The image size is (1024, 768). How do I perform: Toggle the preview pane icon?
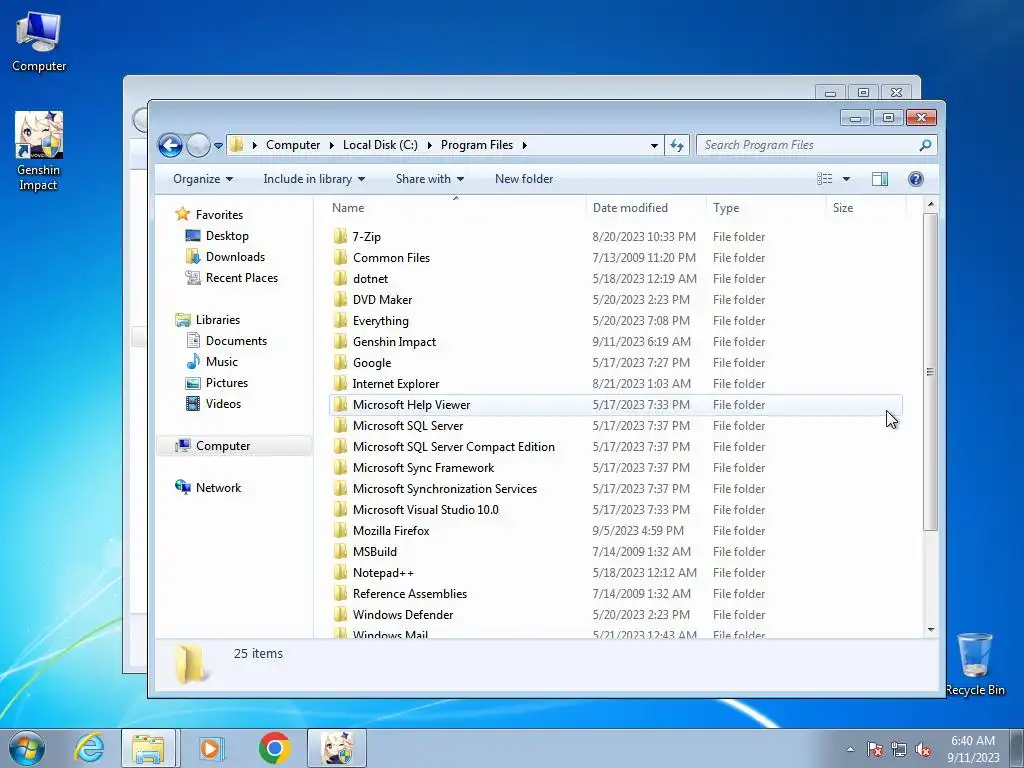(x=880, y=179)
